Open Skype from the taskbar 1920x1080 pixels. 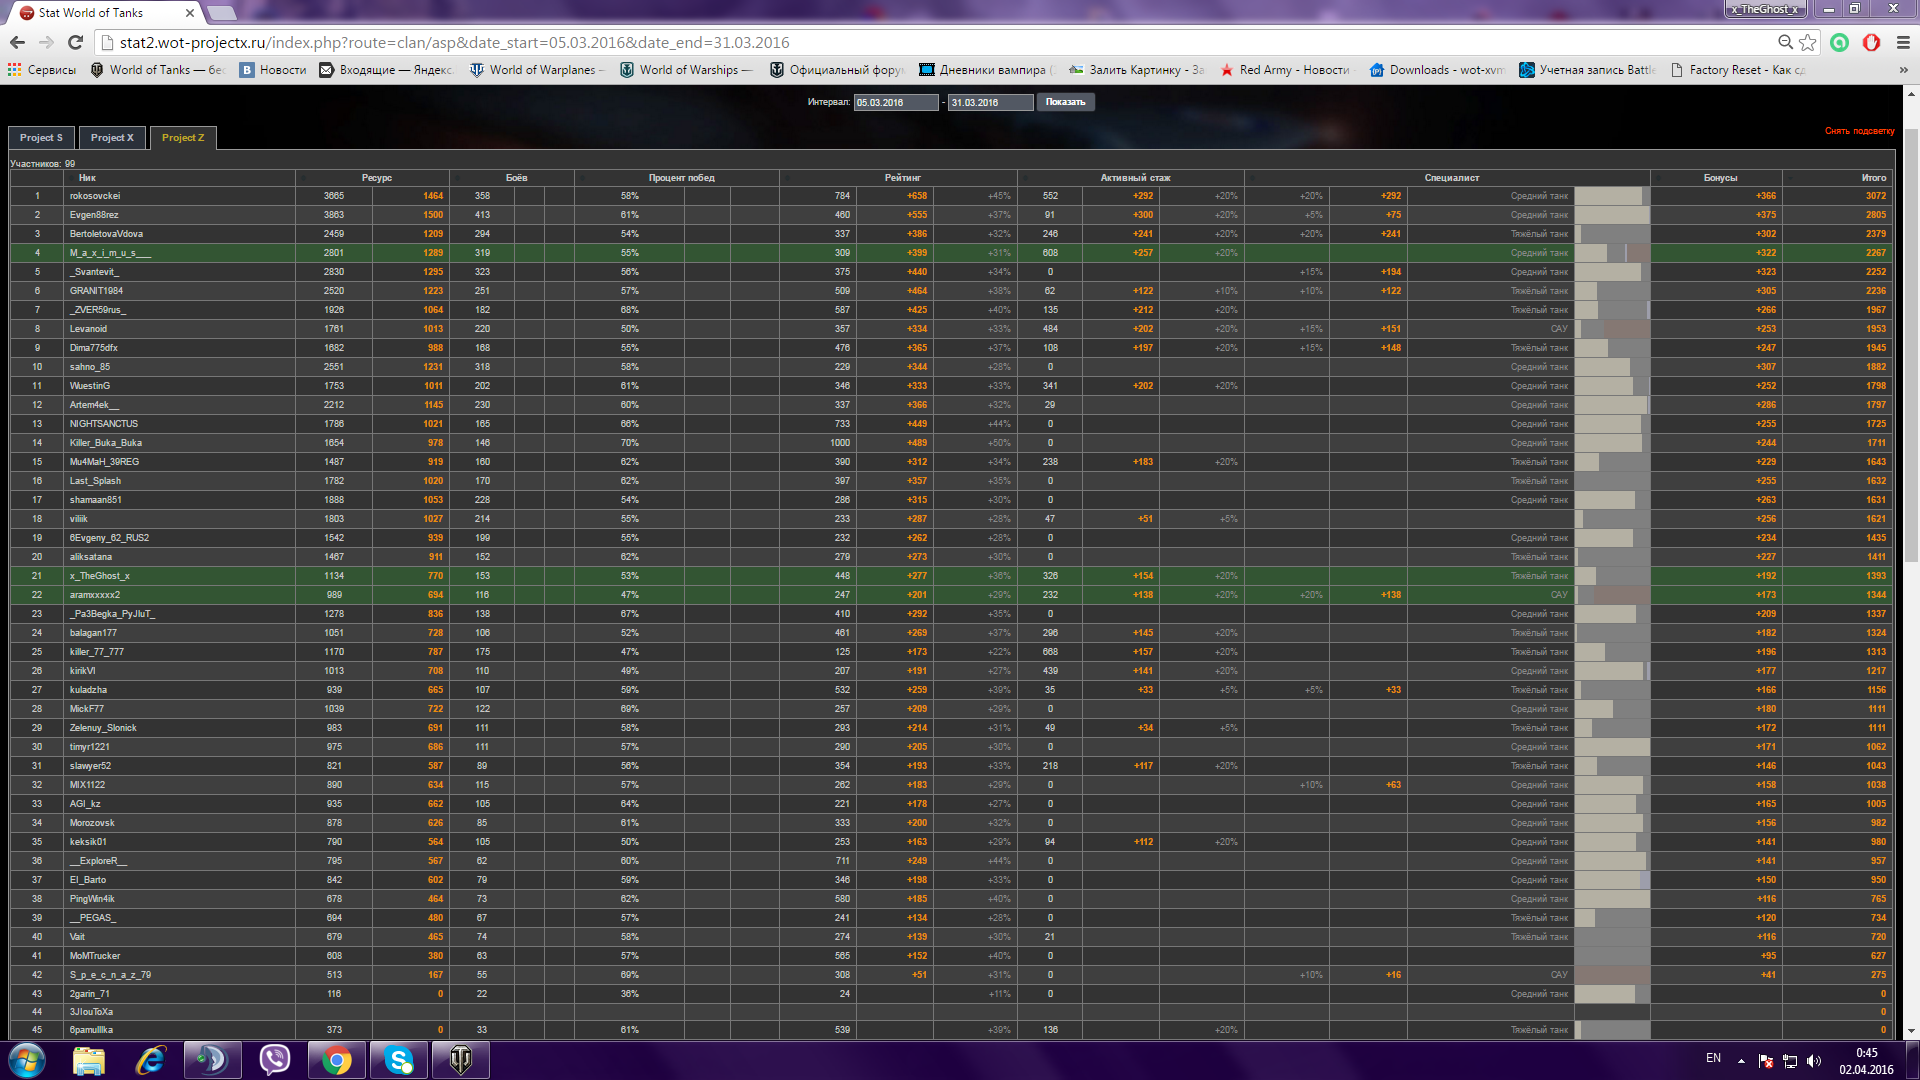tap(399, 1060)
